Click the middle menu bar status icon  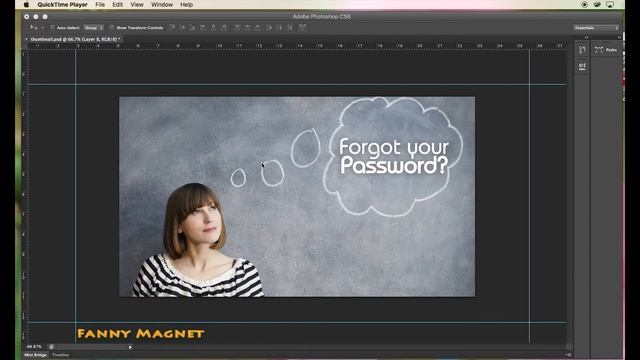coord(597,4)
